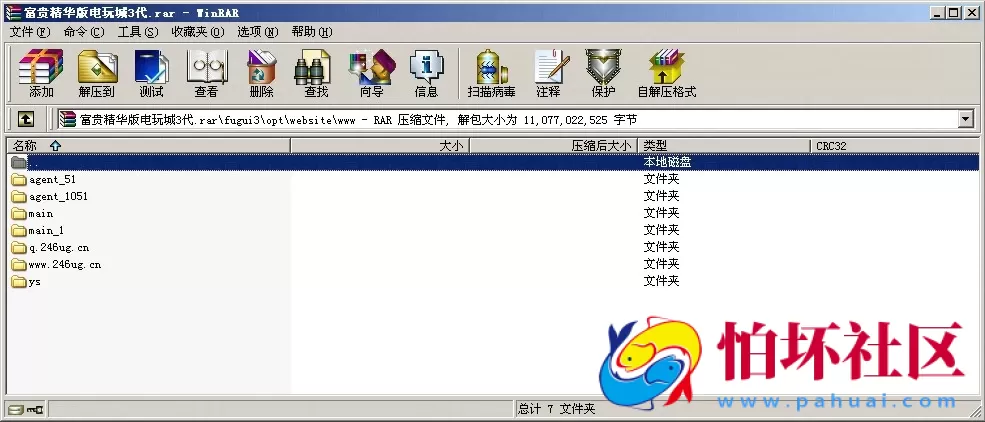This screenshot has width=985, height=422.
Task: Click status bar text 总计 7 文件夹
Action: coord(557,409)
